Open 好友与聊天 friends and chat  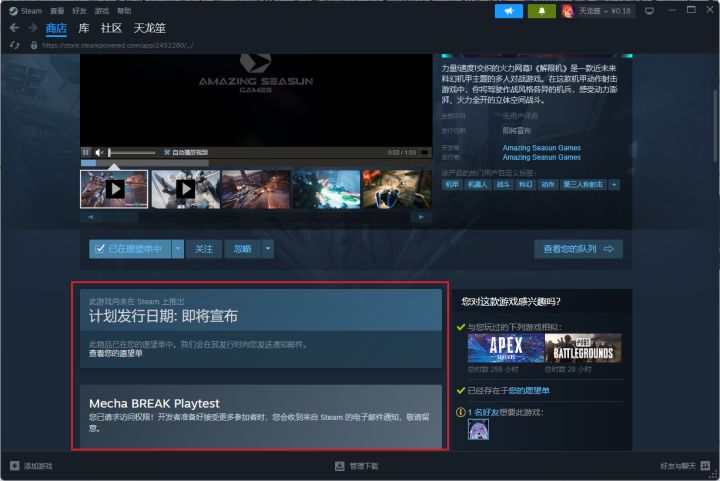[685, 466]
